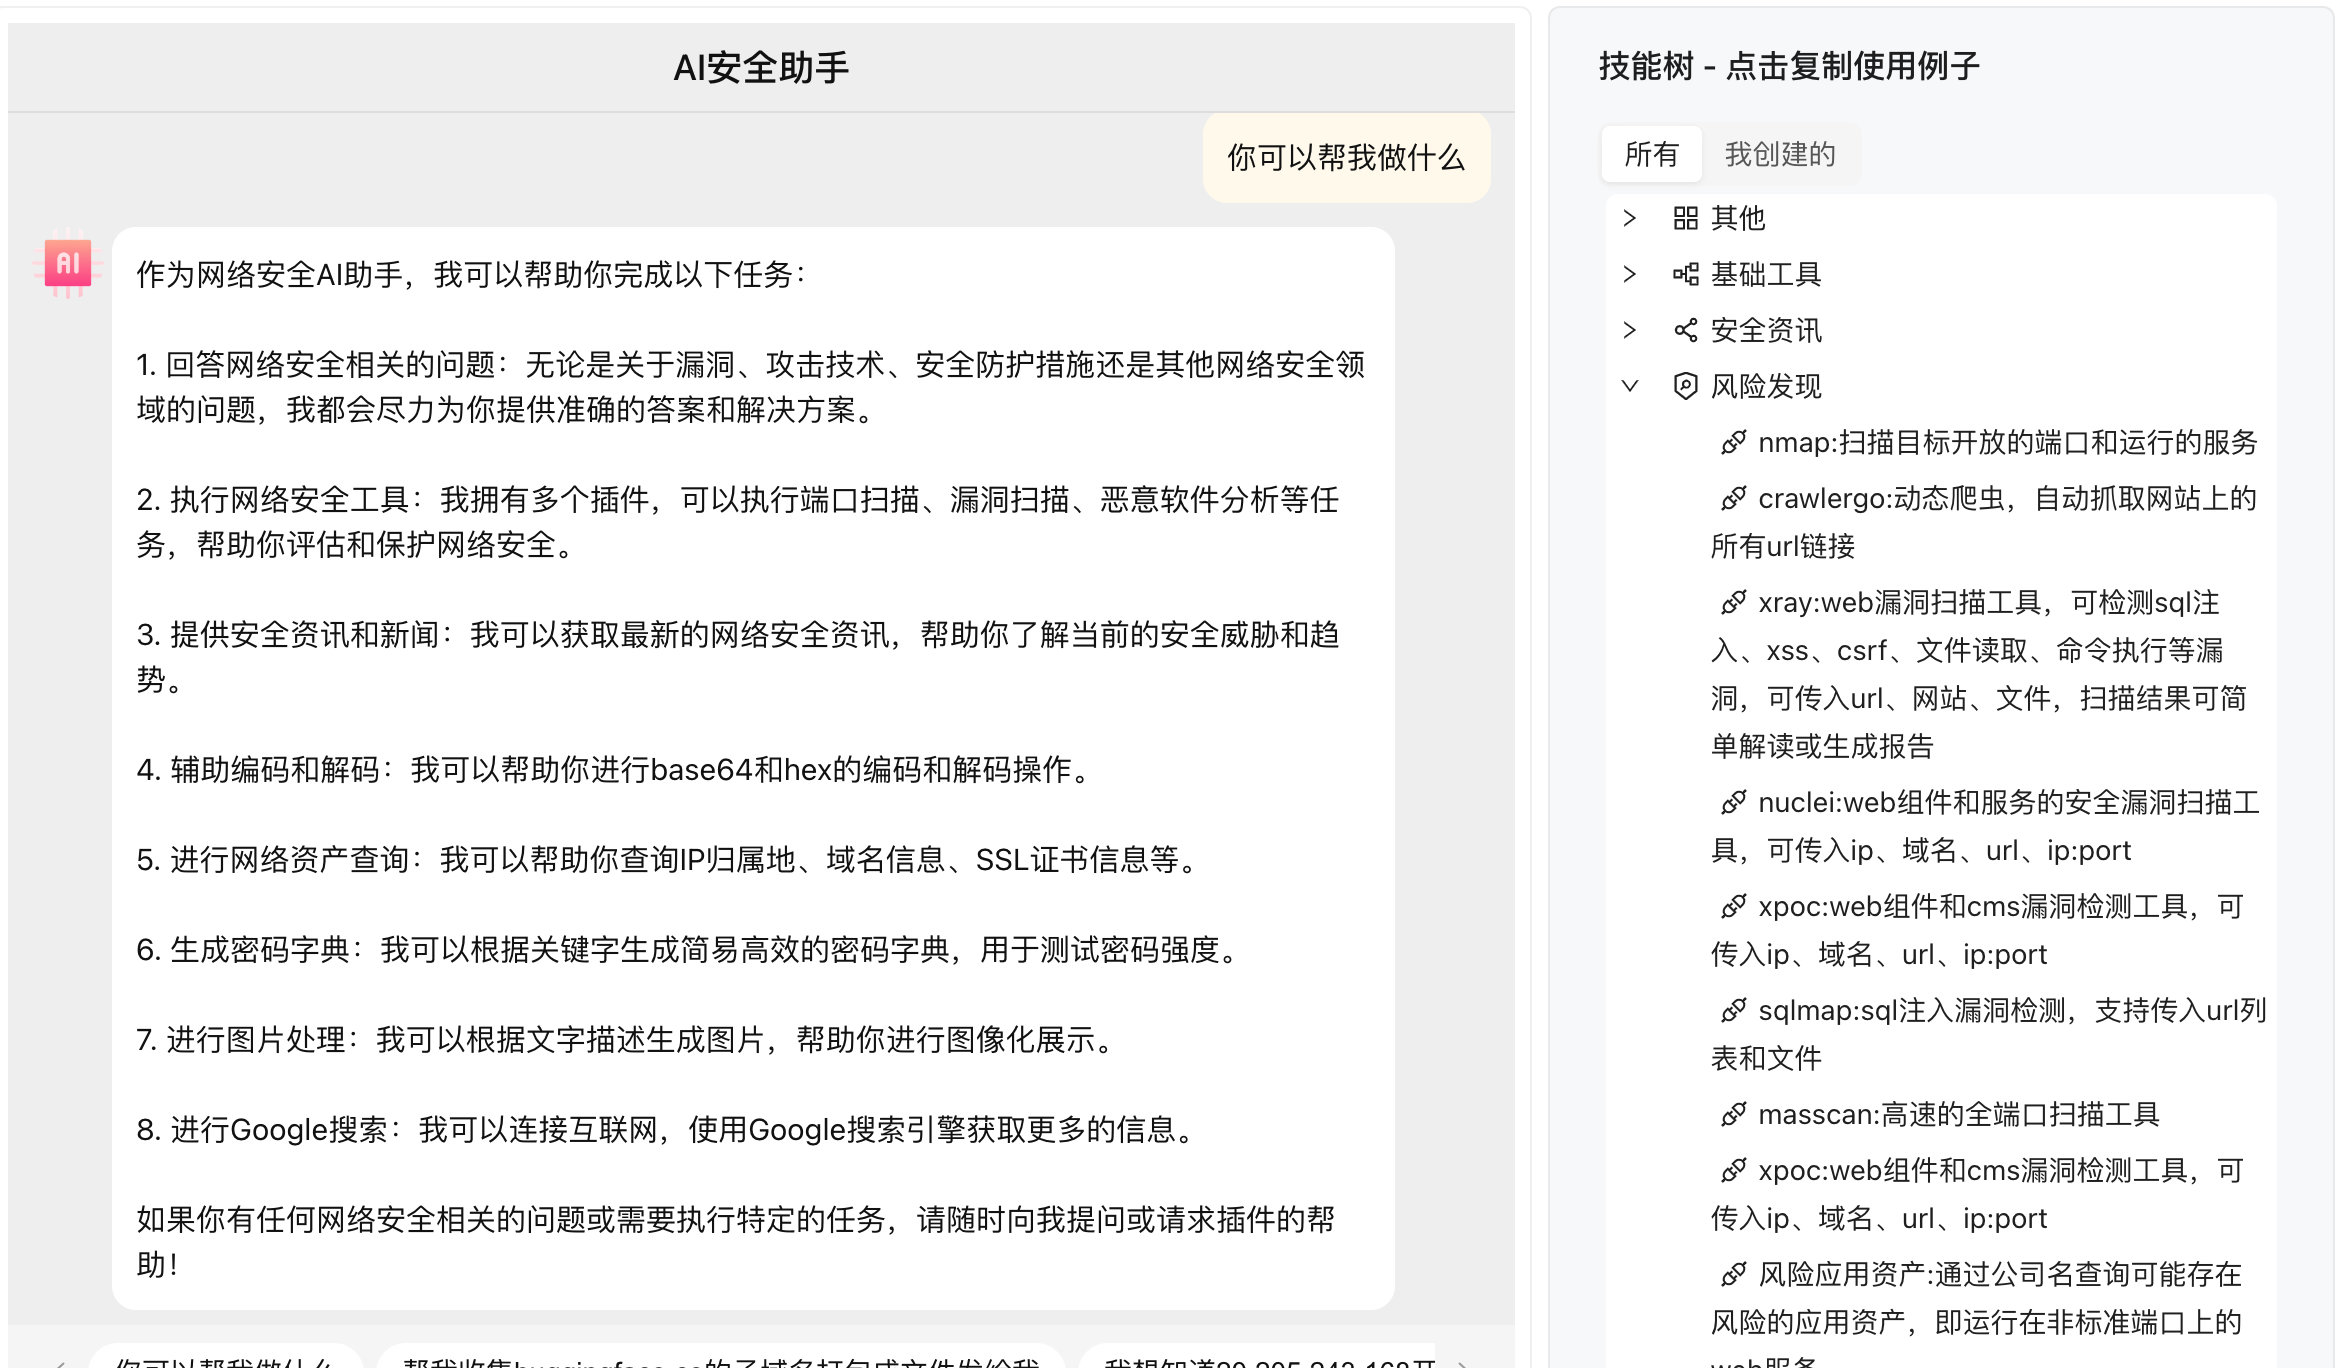Click the 基础工具 category icon
The image size is (2352, 1368).
point(1685,274)
